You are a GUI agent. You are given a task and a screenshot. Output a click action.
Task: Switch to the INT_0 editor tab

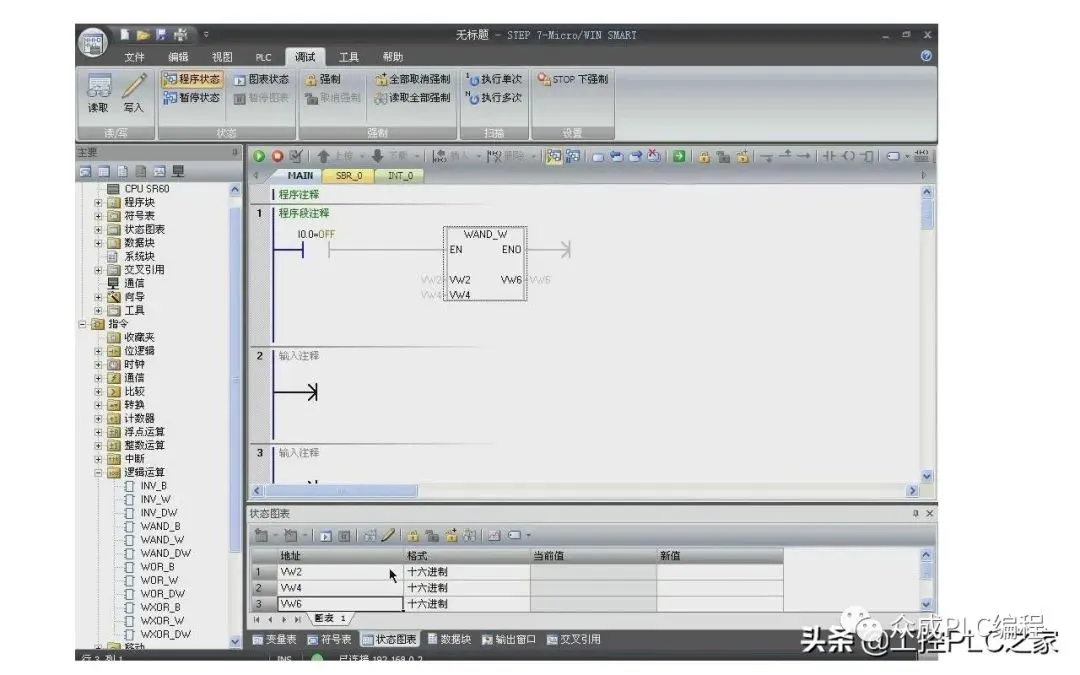tap(400, 176)
